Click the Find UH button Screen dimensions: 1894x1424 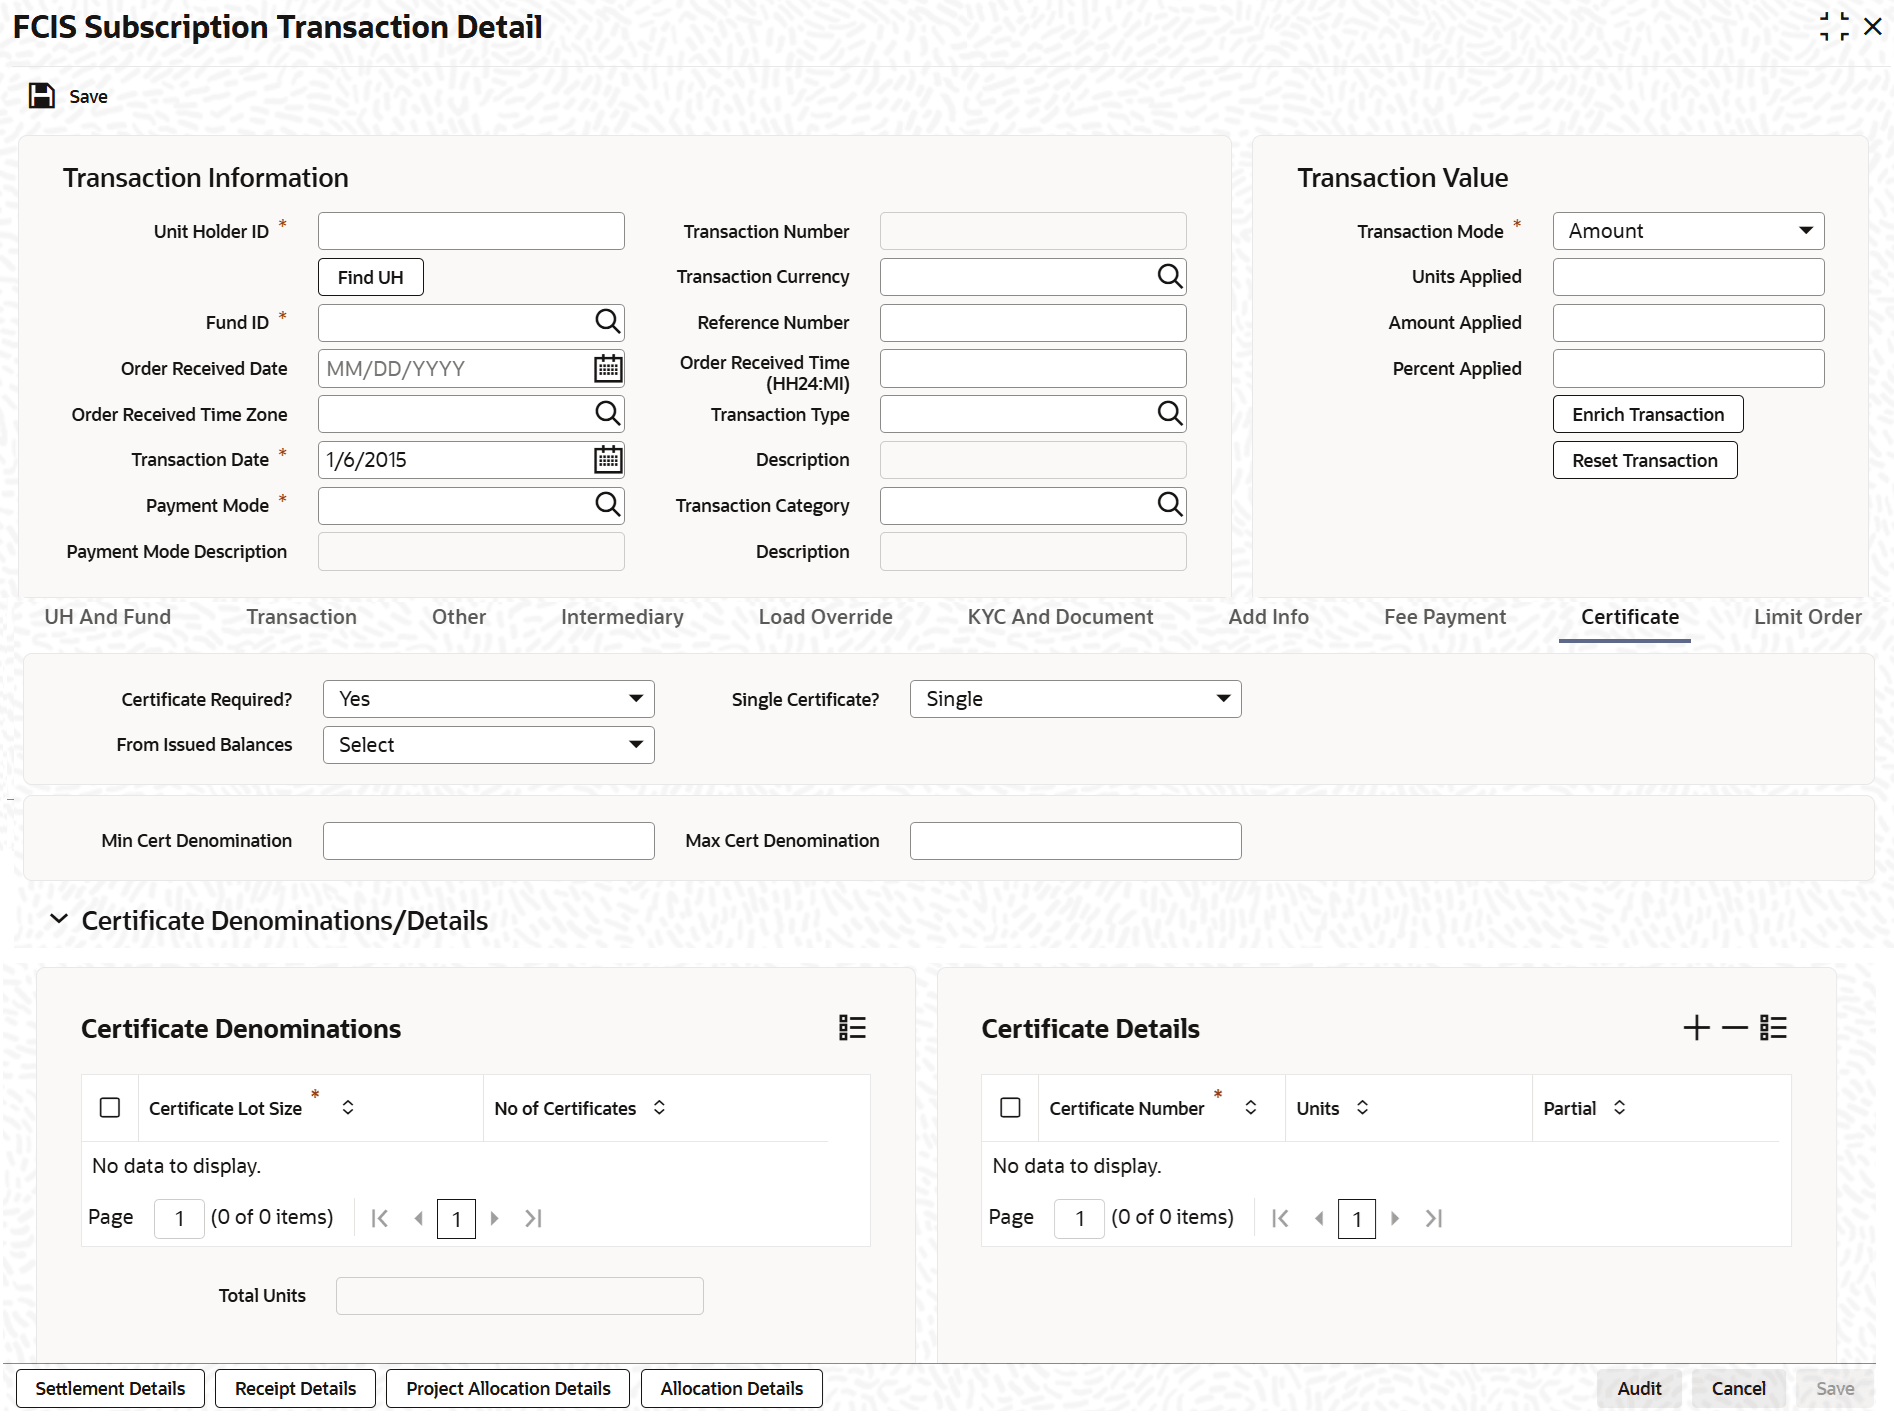pos(370,277)
